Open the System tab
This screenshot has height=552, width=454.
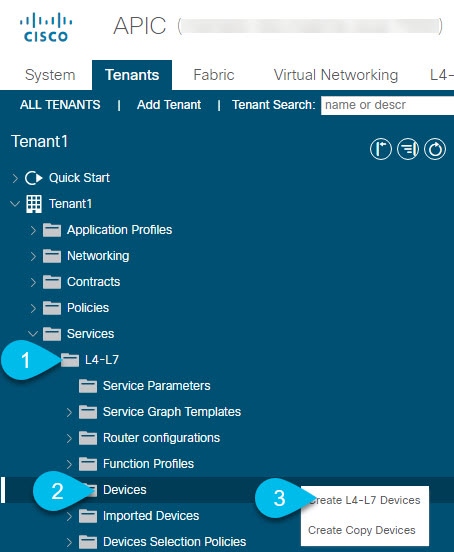tap(50, 75)
